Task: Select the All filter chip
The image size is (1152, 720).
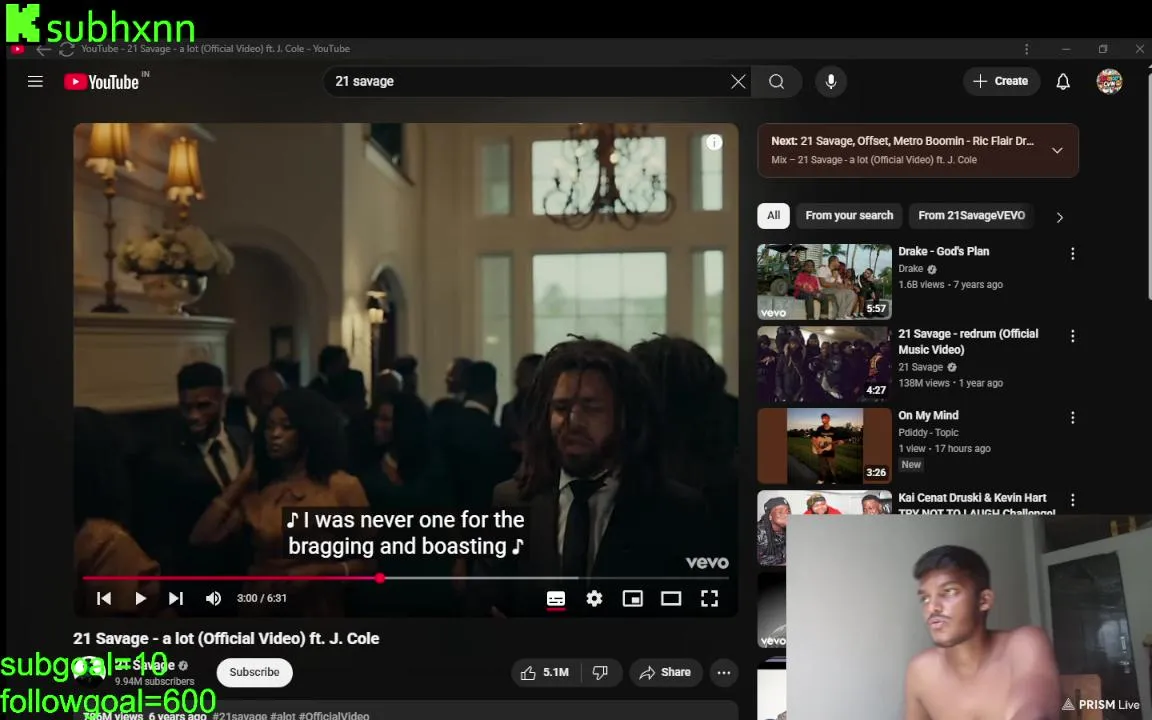Action: click(774, 215)
